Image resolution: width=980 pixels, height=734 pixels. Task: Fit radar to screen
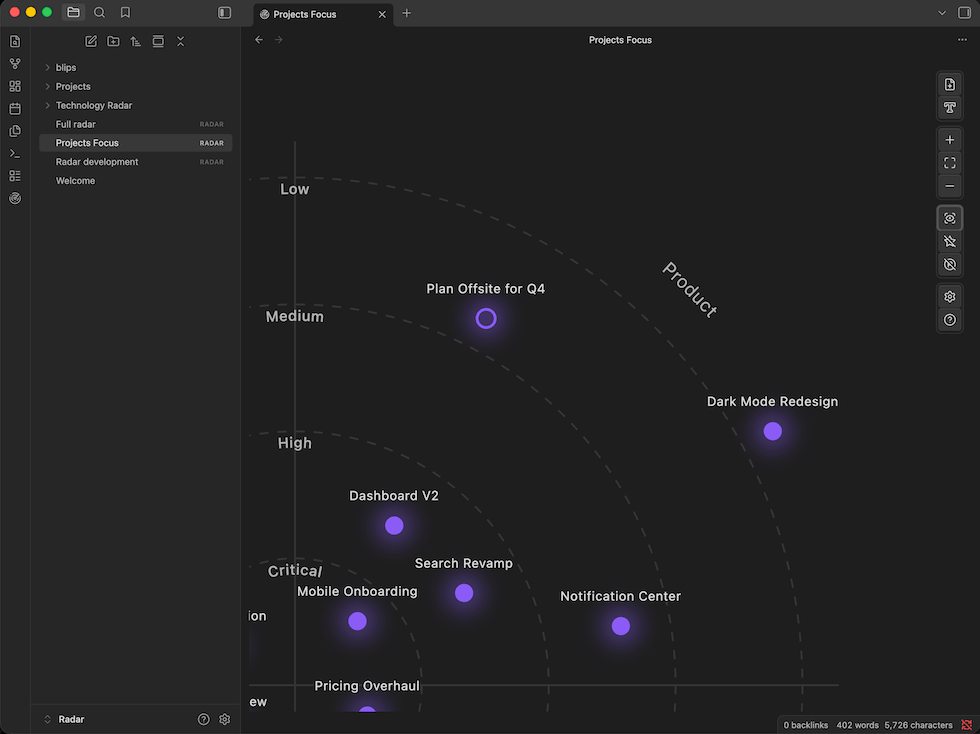point(949,163)
